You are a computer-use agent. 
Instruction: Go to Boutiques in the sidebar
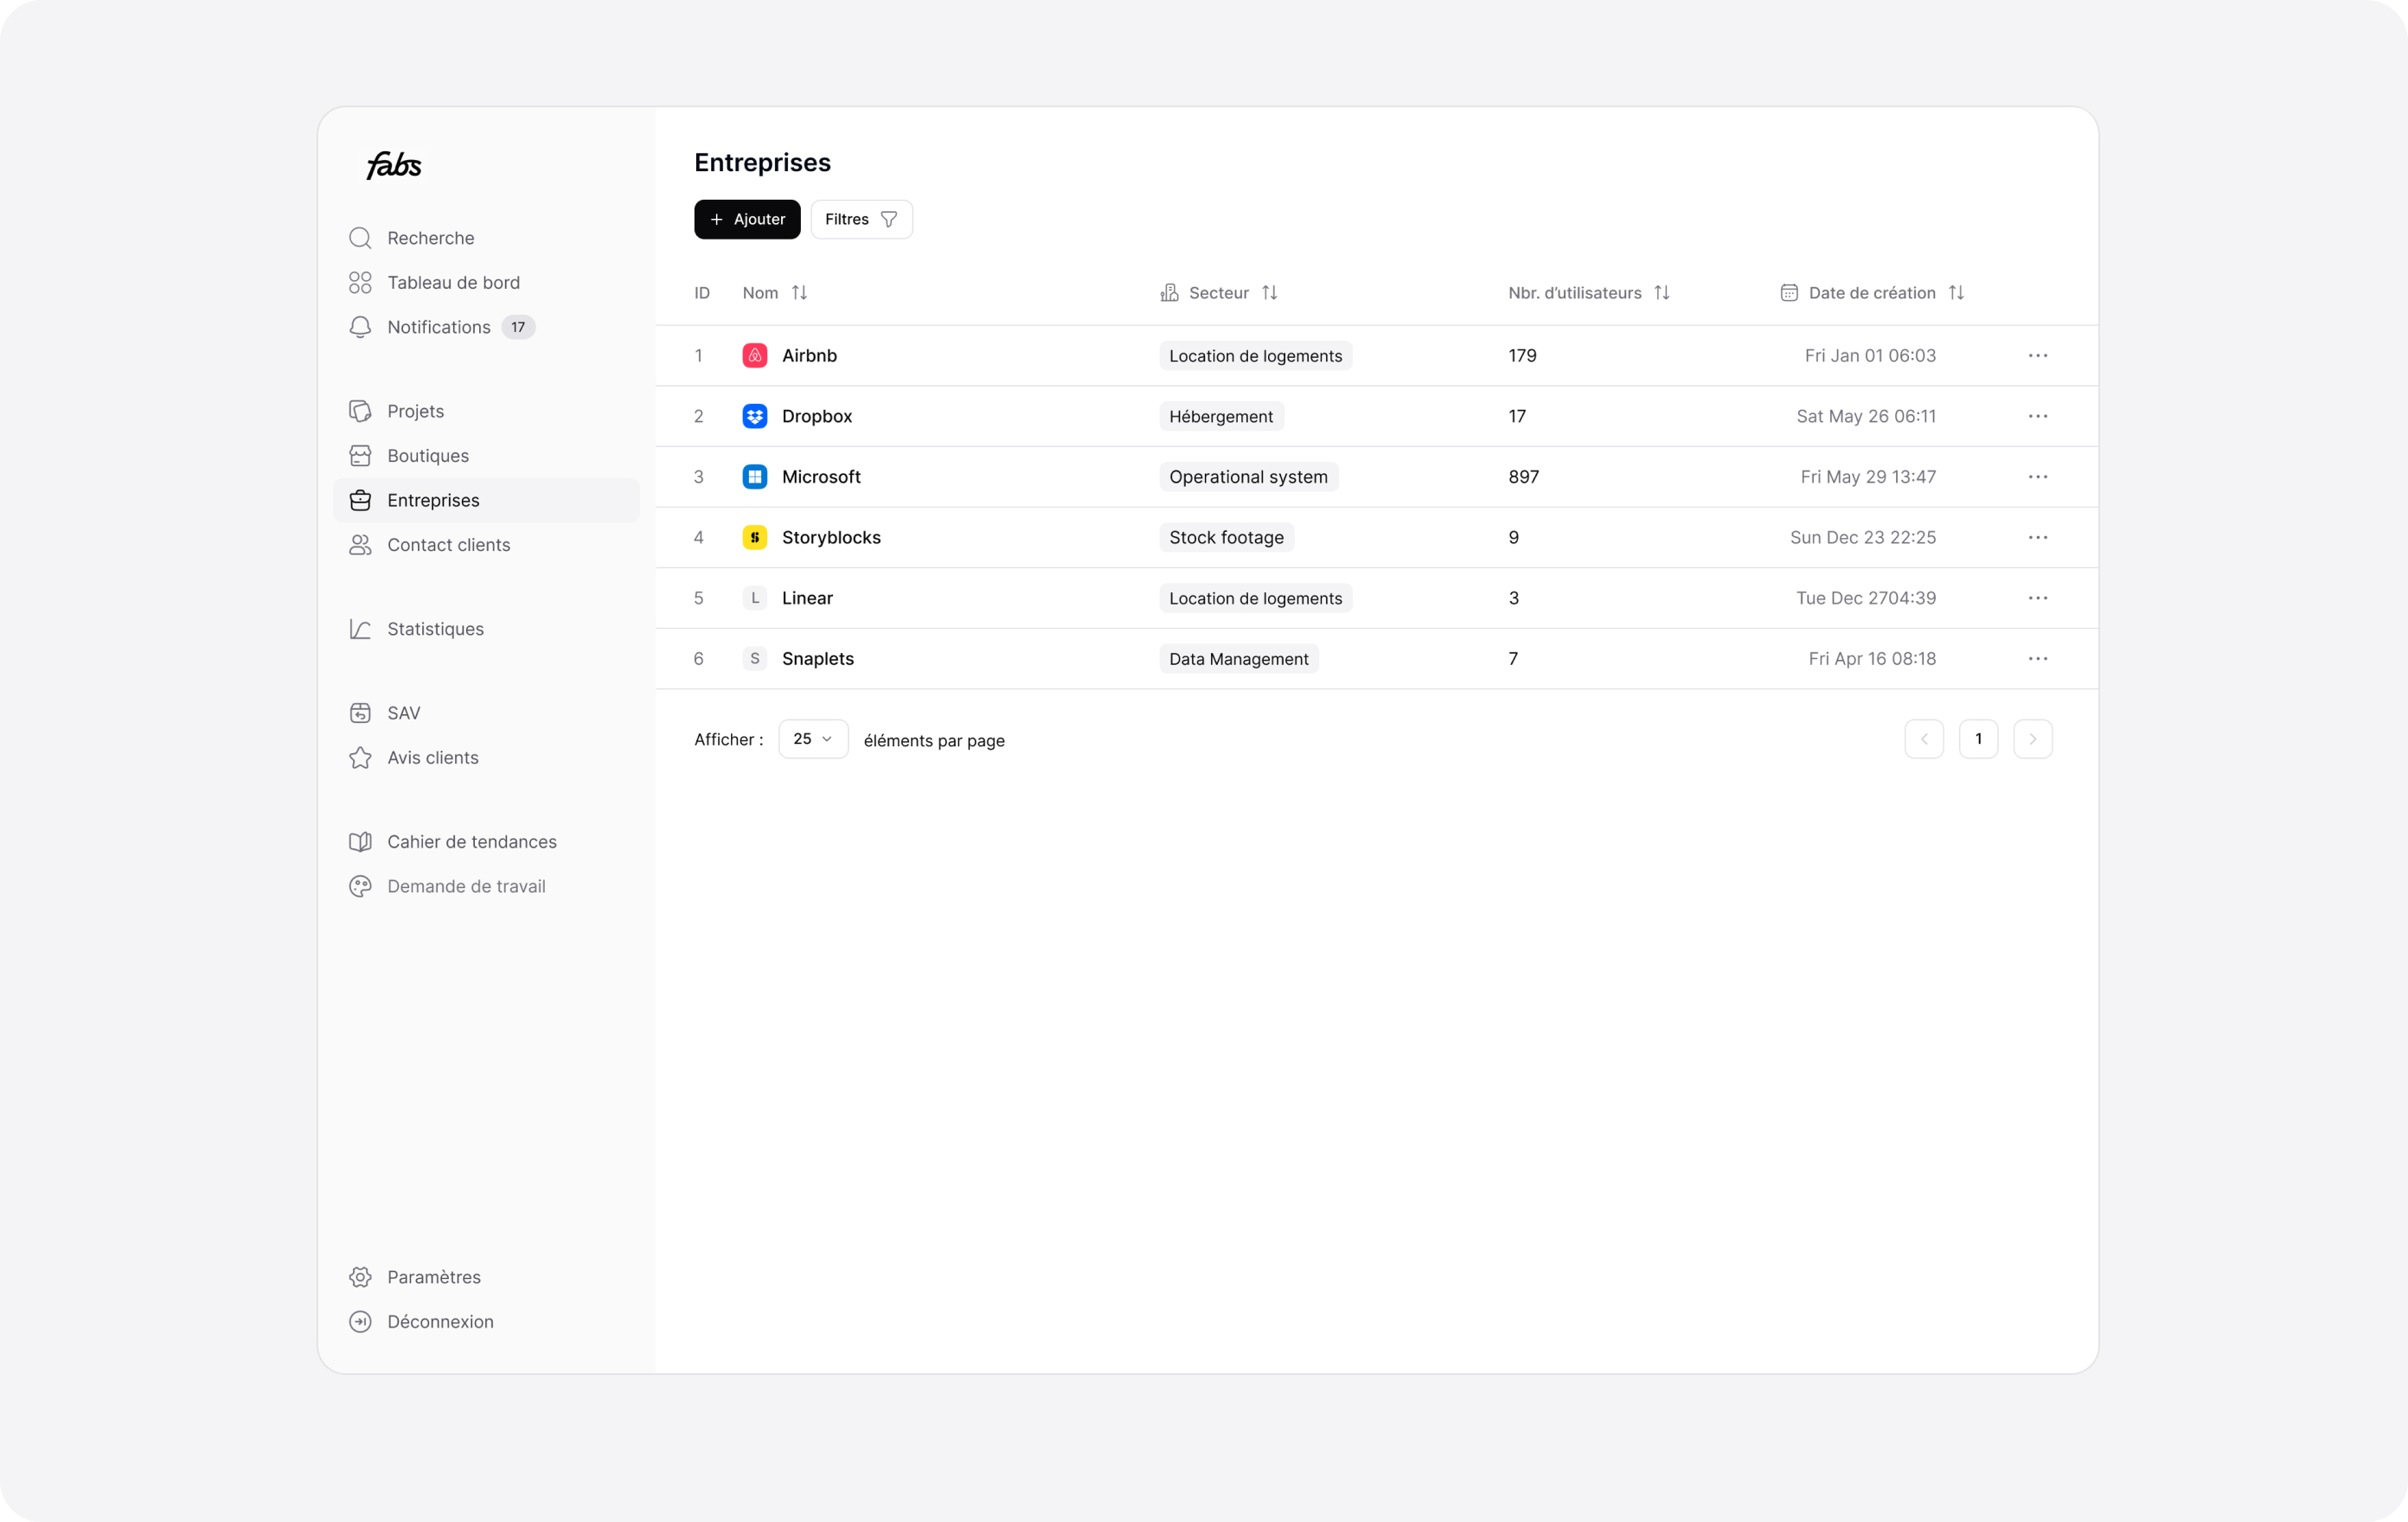[428, 456]
